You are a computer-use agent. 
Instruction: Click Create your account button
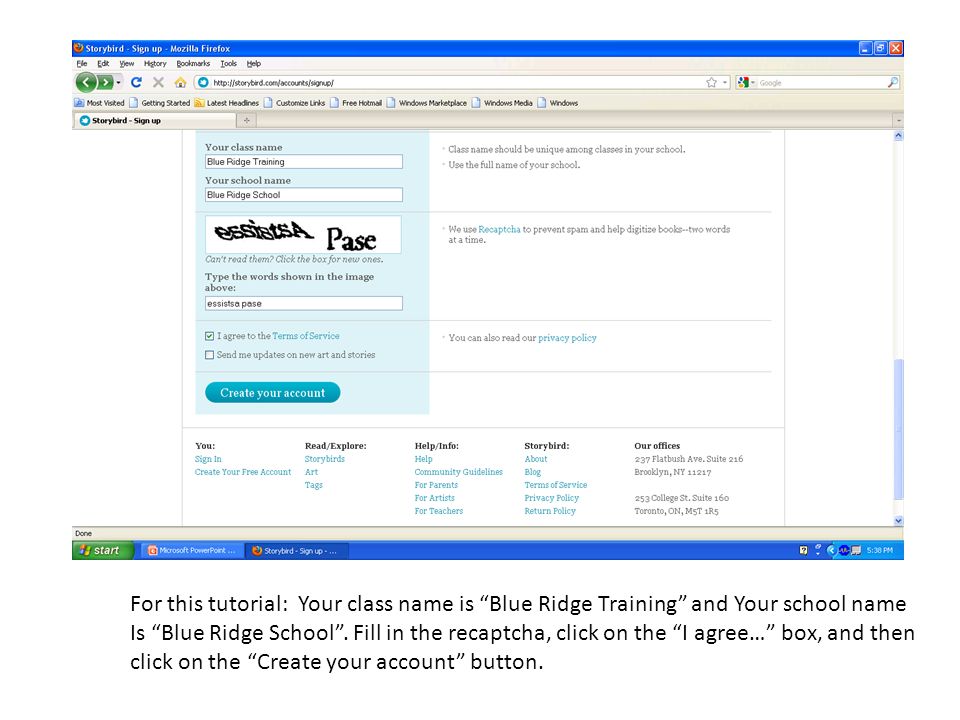[x=272, y=392]
